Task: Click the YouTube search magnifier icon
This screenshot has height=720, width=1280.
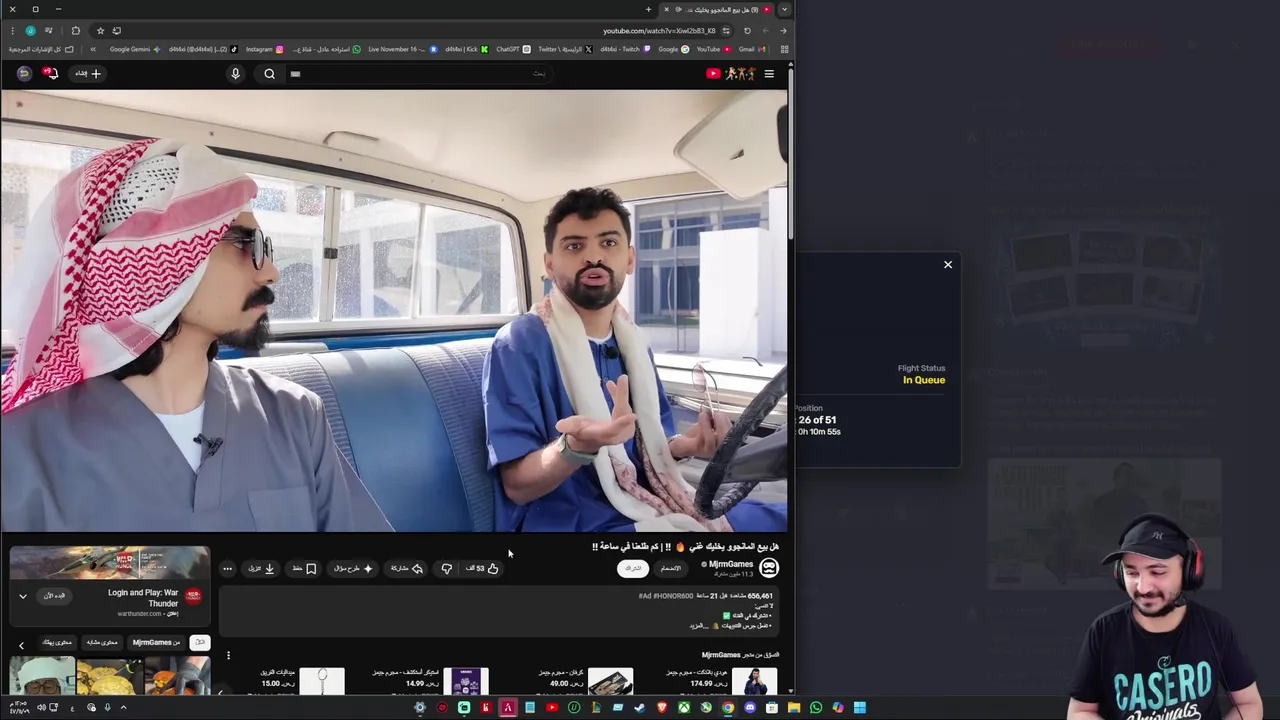Action: pyautogui.click(x=269, y=73)
